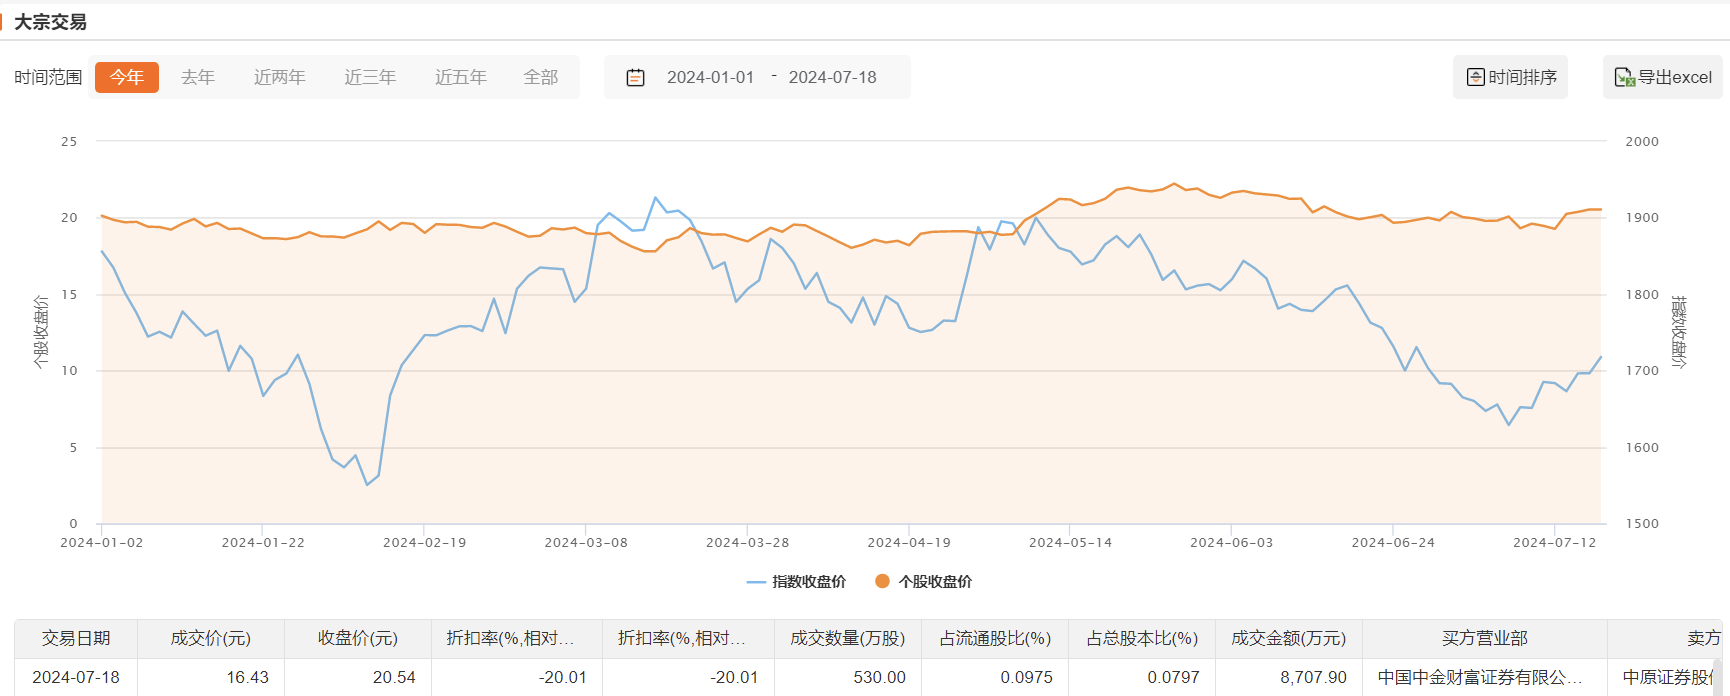Click the 时间排序 button label
The image size is (1730, 696).
[x=1522, y=77]
